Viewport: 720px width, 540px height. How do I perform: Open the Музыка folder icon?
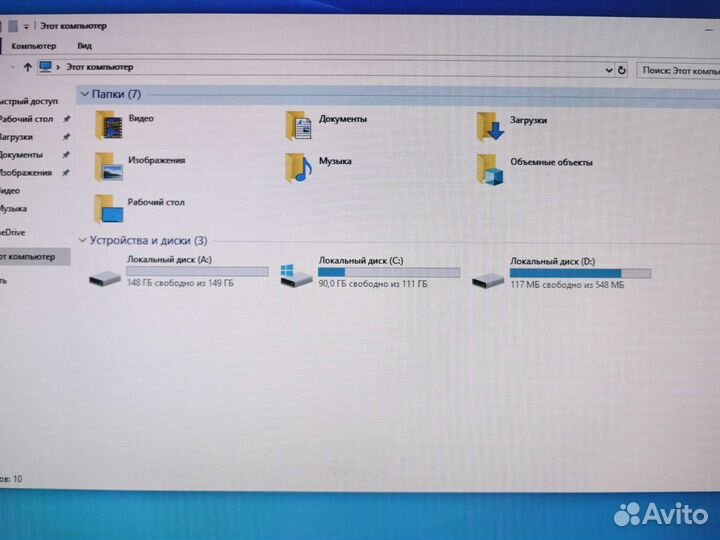[298, 168]
